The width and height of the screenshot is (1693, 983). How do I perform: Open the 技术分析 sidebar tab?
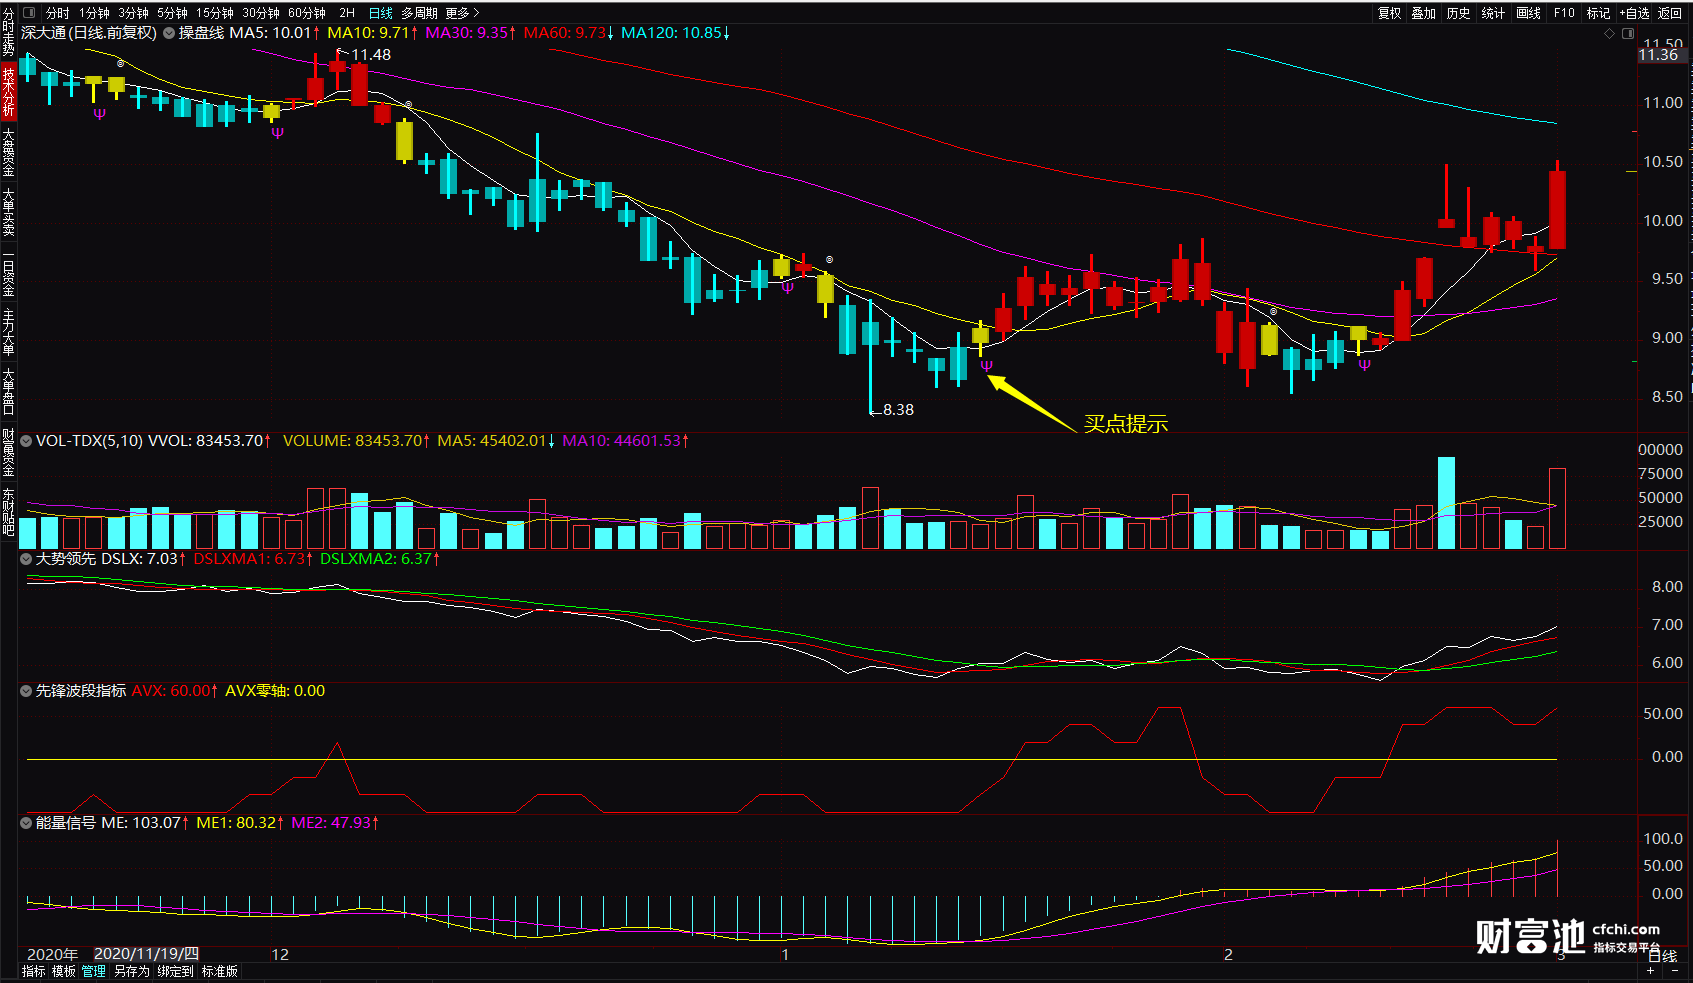click(8, 91)
